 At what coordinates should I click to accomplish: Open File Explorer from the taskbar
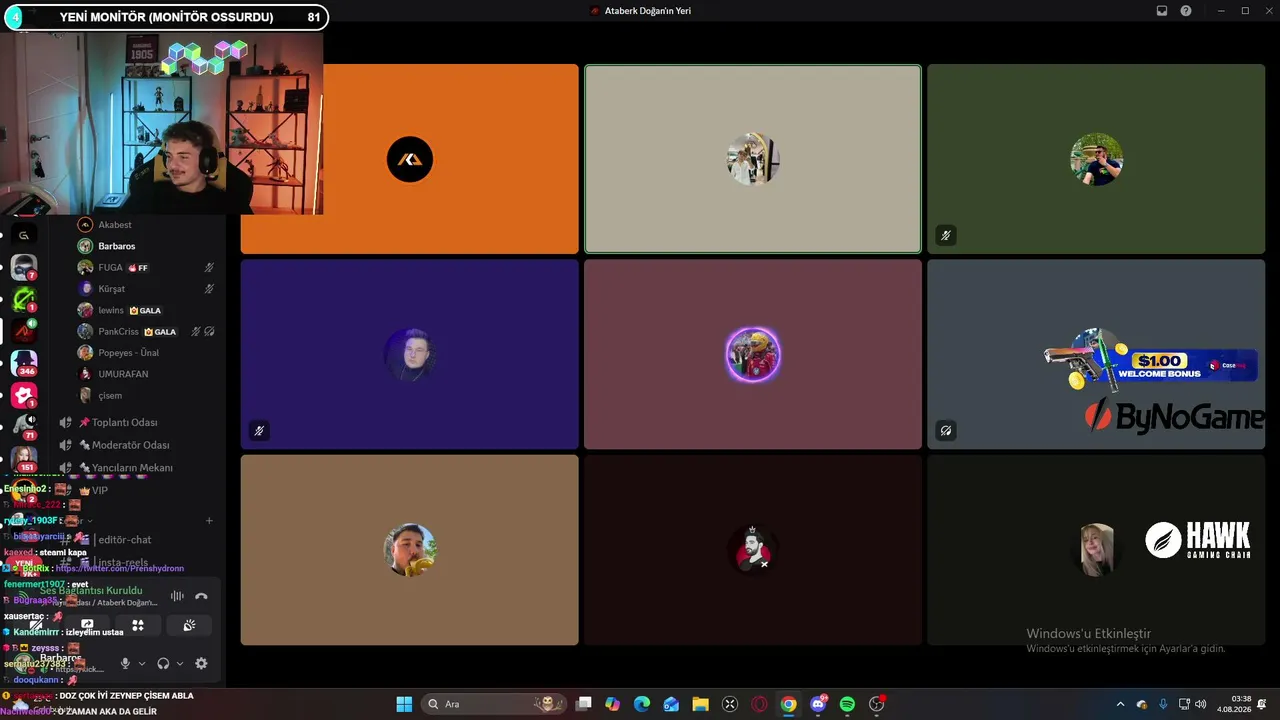coord(700,704)
